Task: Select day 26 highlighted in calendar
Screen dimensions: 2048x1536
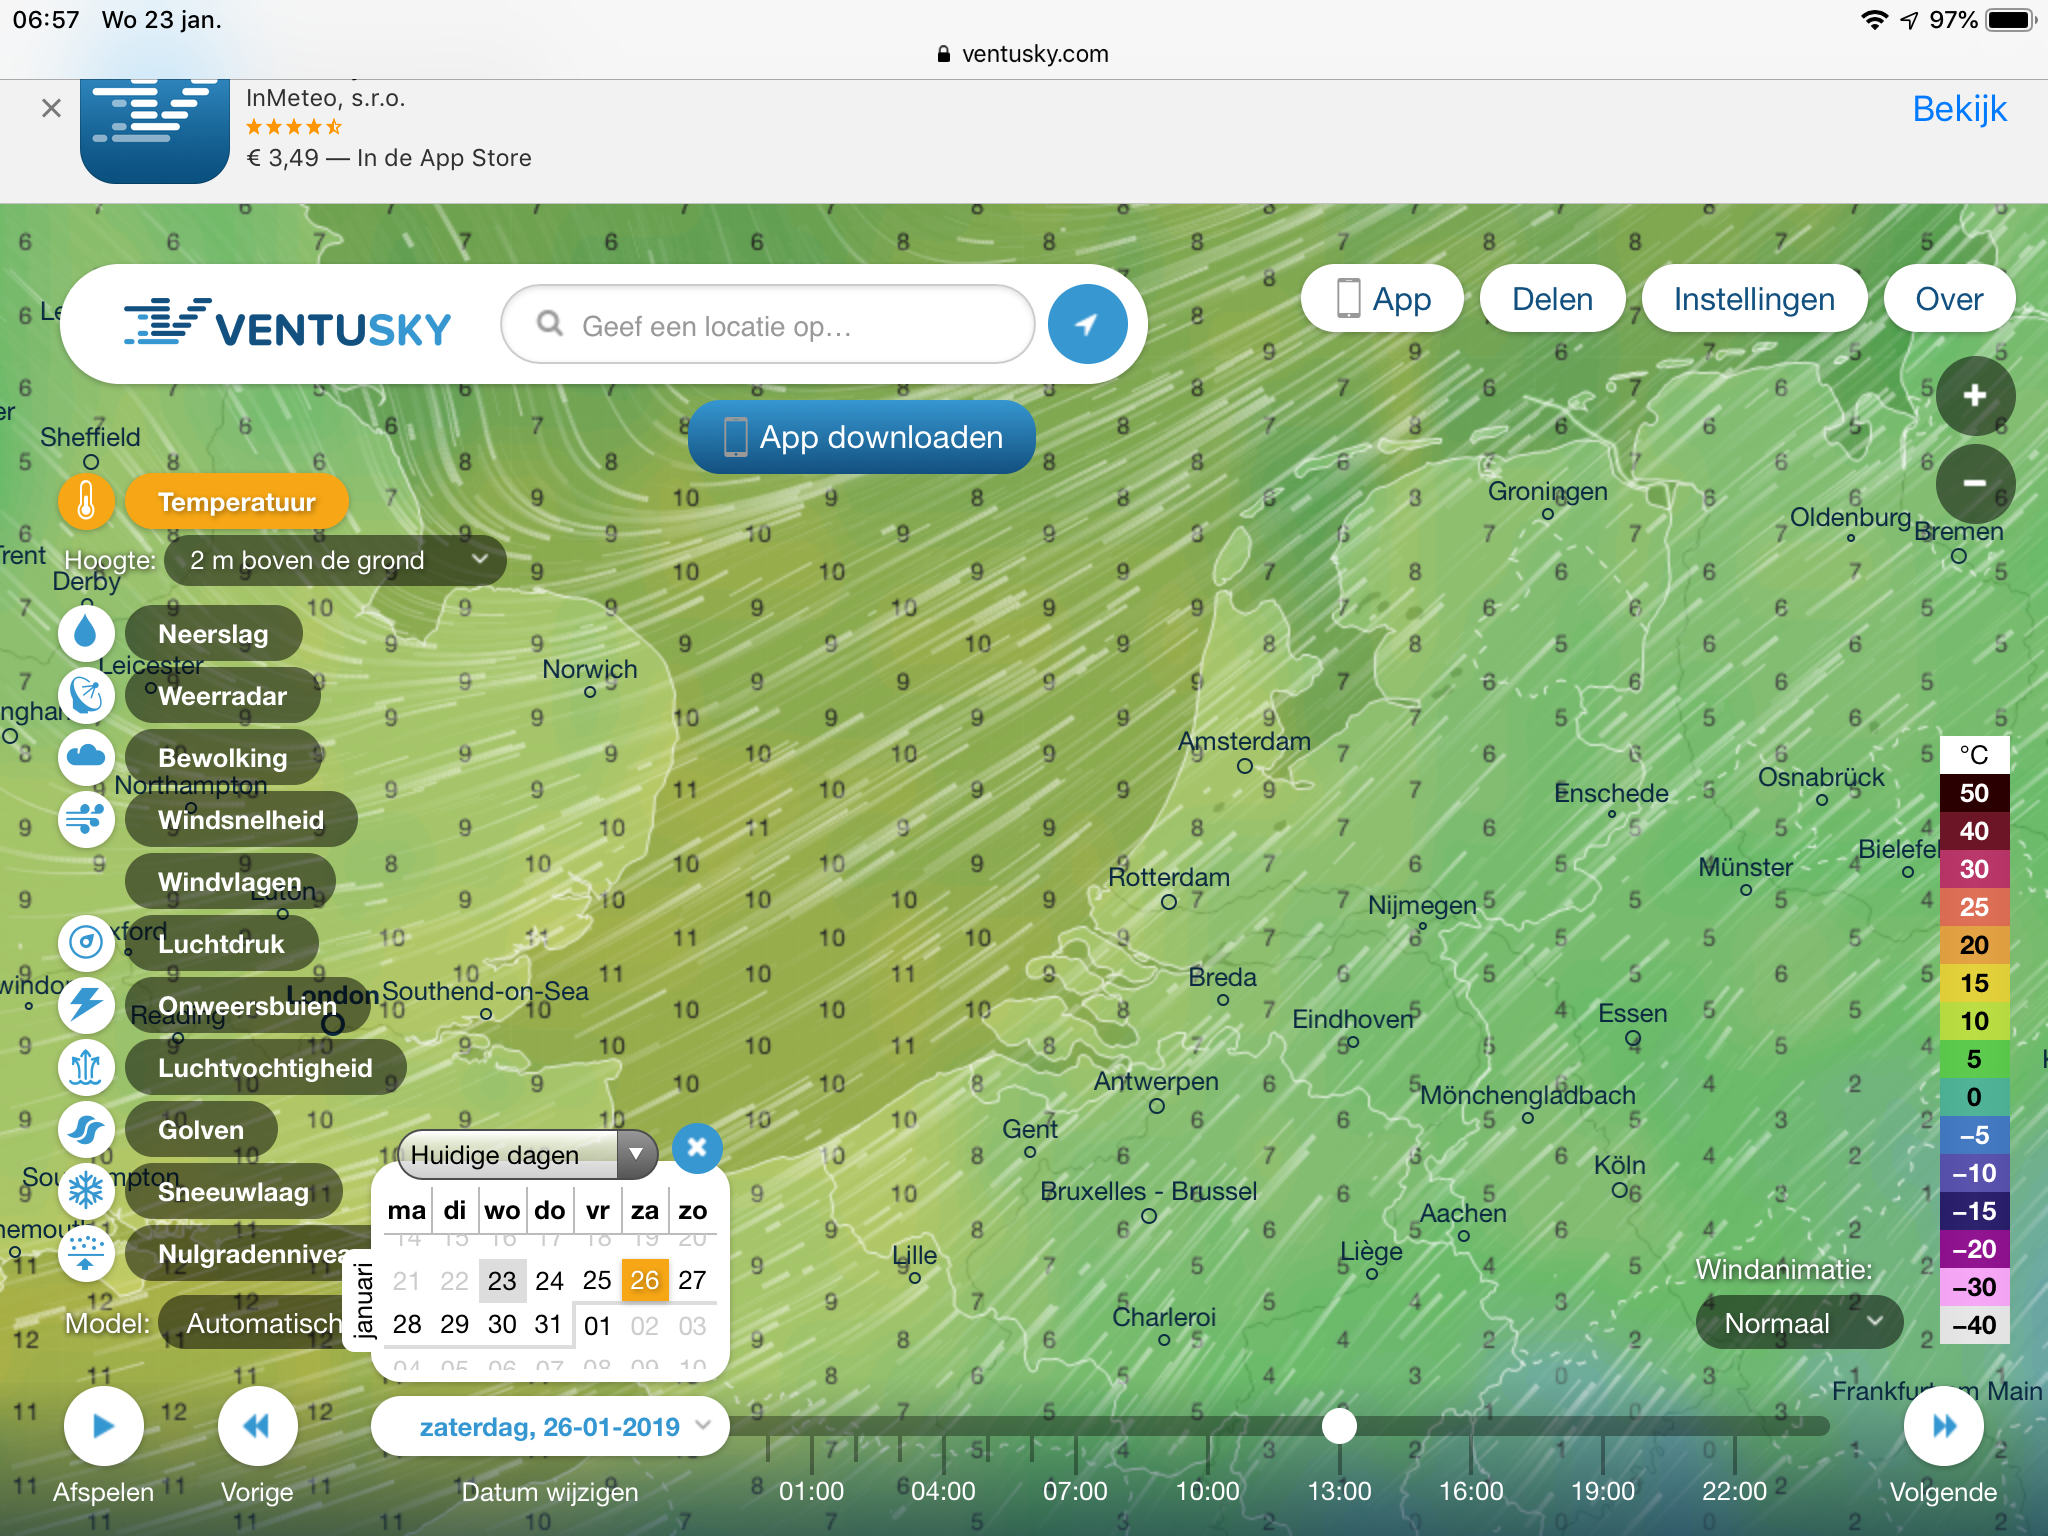Action: tap(645, 1280)
